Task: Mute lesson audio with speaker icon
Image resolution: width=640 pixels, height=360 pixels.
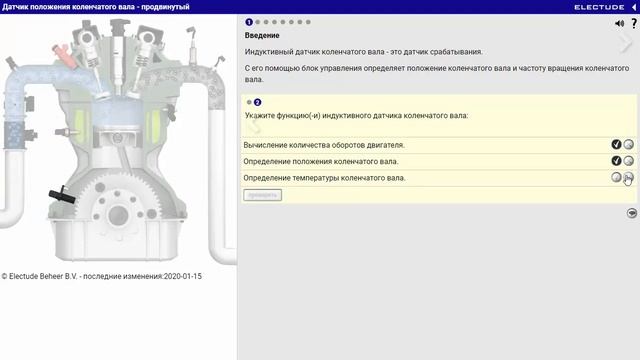Action: pos(619,24)
